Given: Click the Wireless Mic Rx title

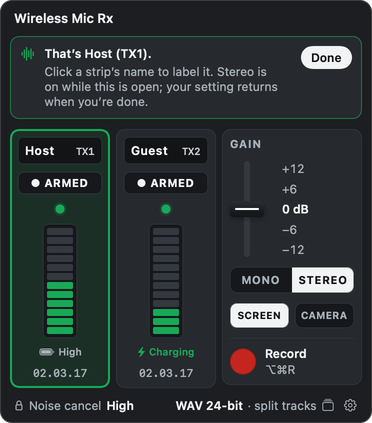Looking at the screenshot, I should point(64,18).
